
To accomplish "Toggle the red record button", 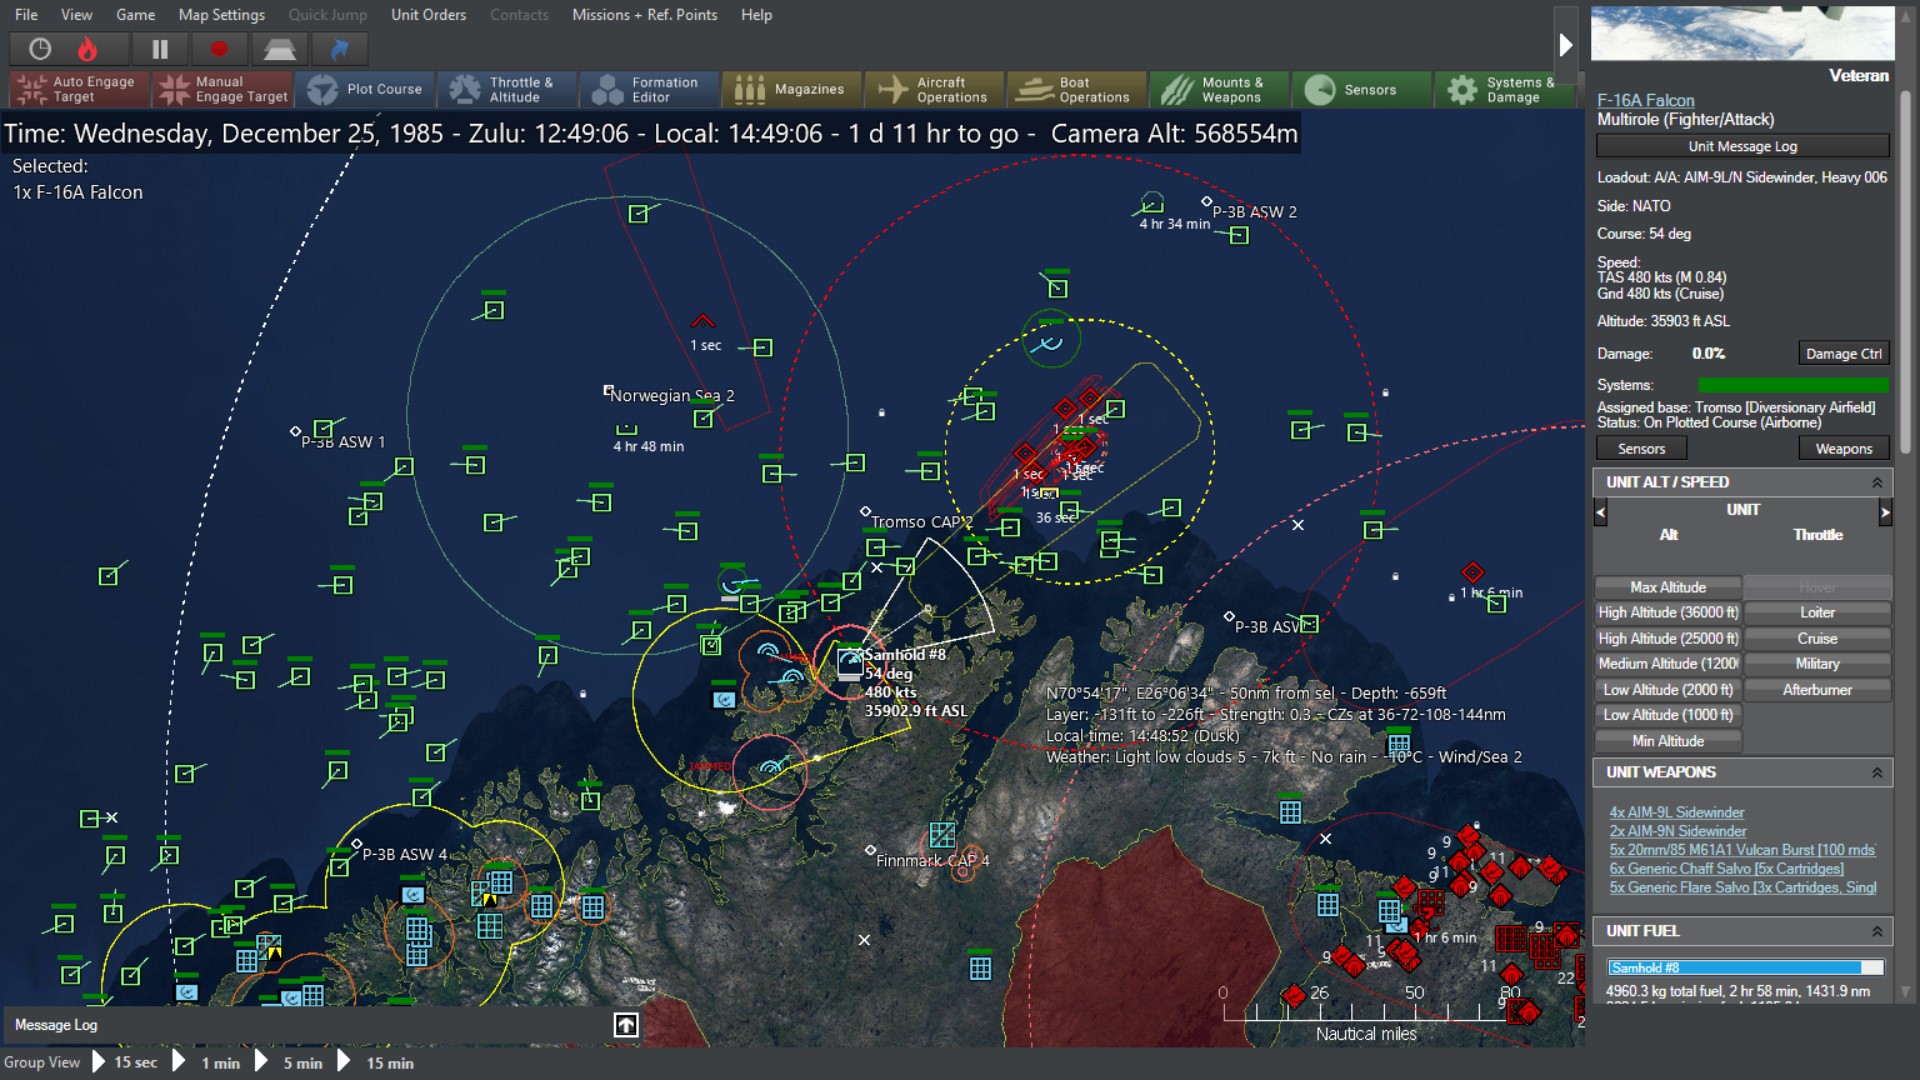I will [219, 49].
